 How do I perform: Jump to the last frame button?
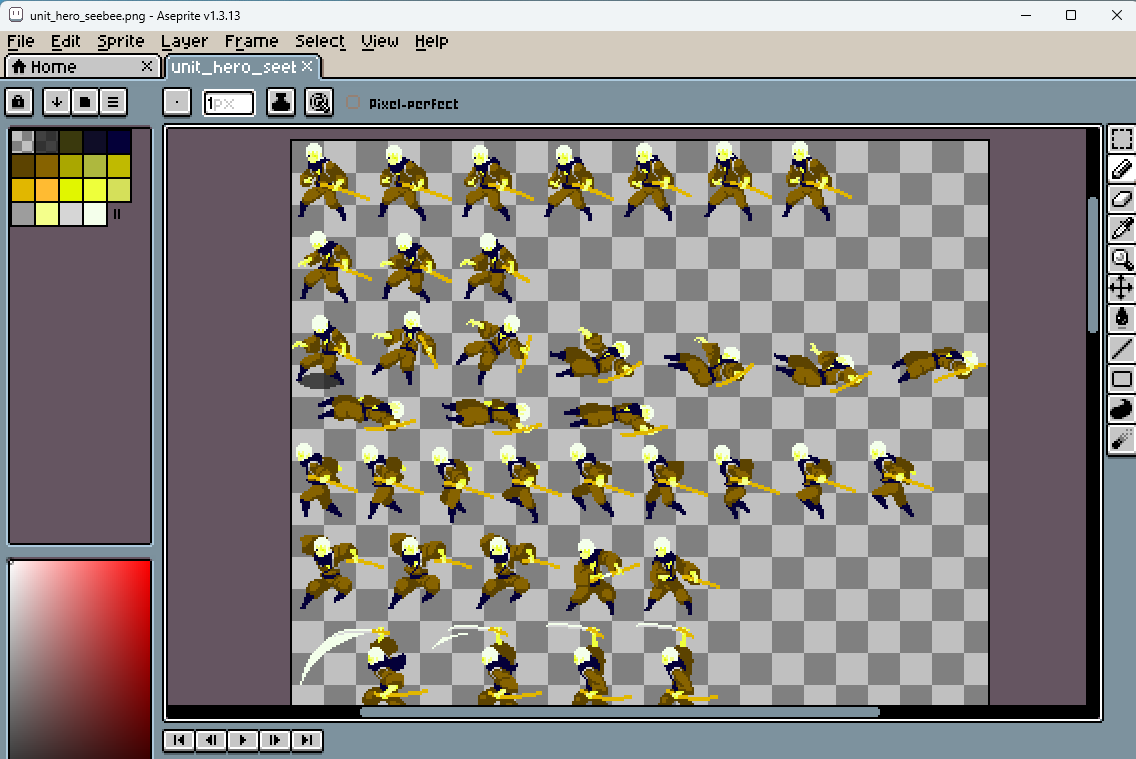click(x=307, y=740)
